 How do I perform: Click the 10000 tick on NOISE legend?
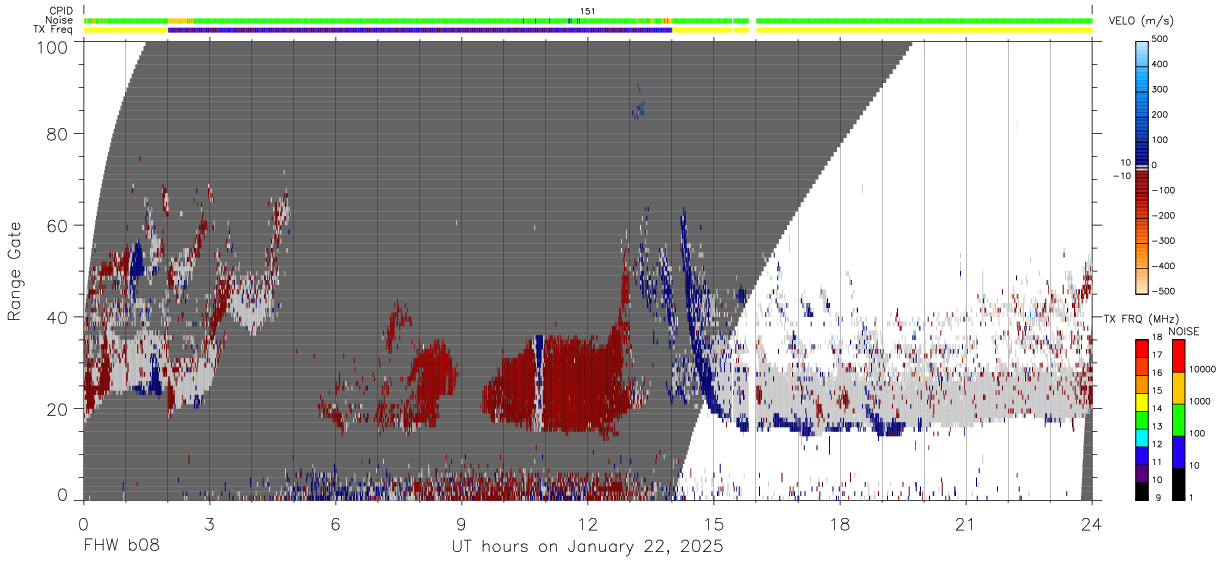(x=1202, y=371)
